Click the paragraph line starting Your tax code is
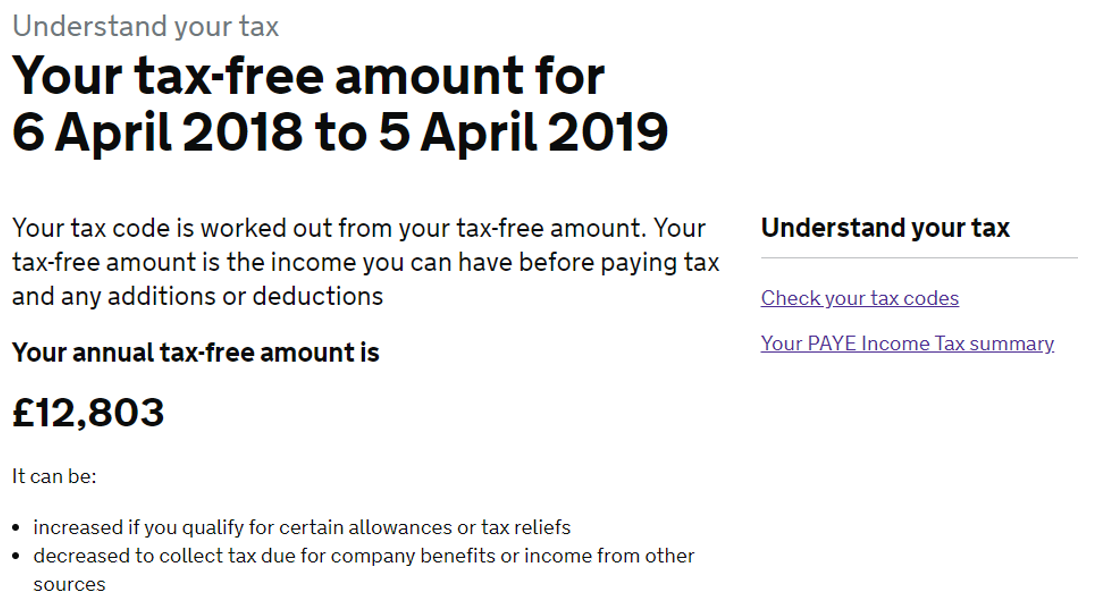1095x610 pixels. point(359,228)
